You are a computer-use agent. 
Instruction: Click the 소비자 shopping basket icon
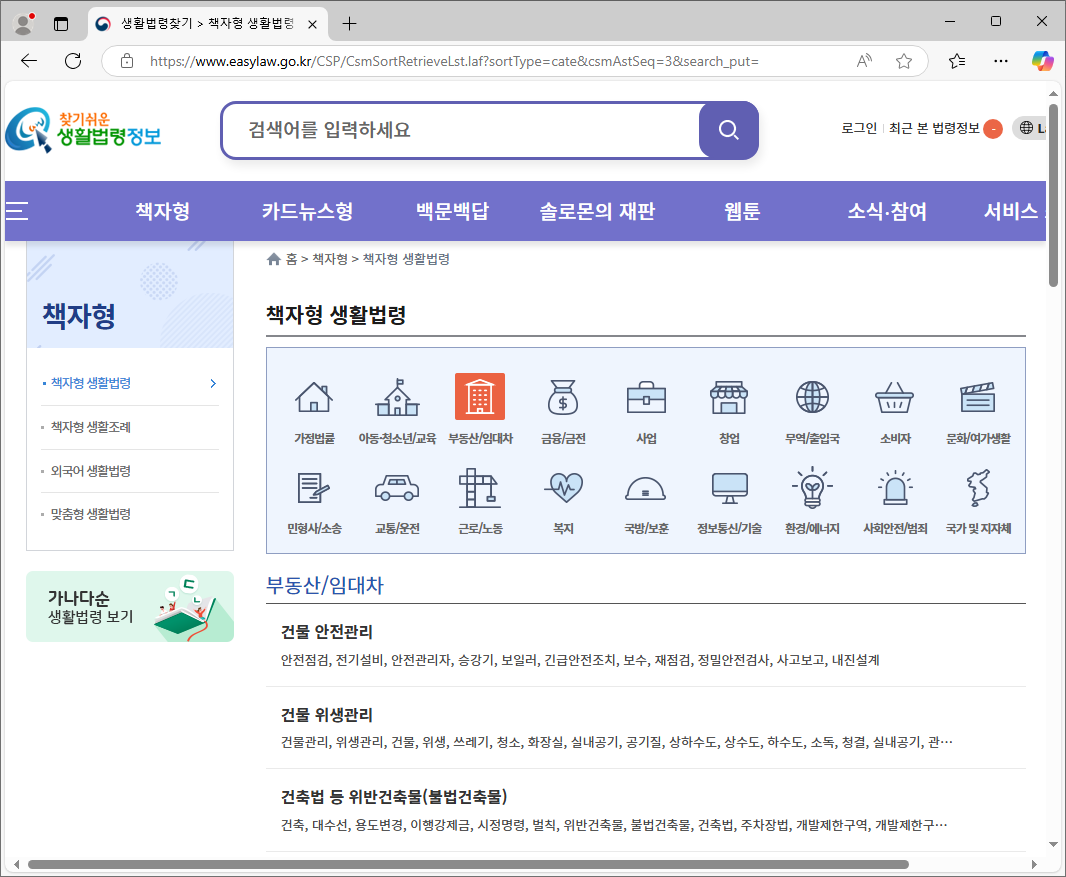pos(894,398)
